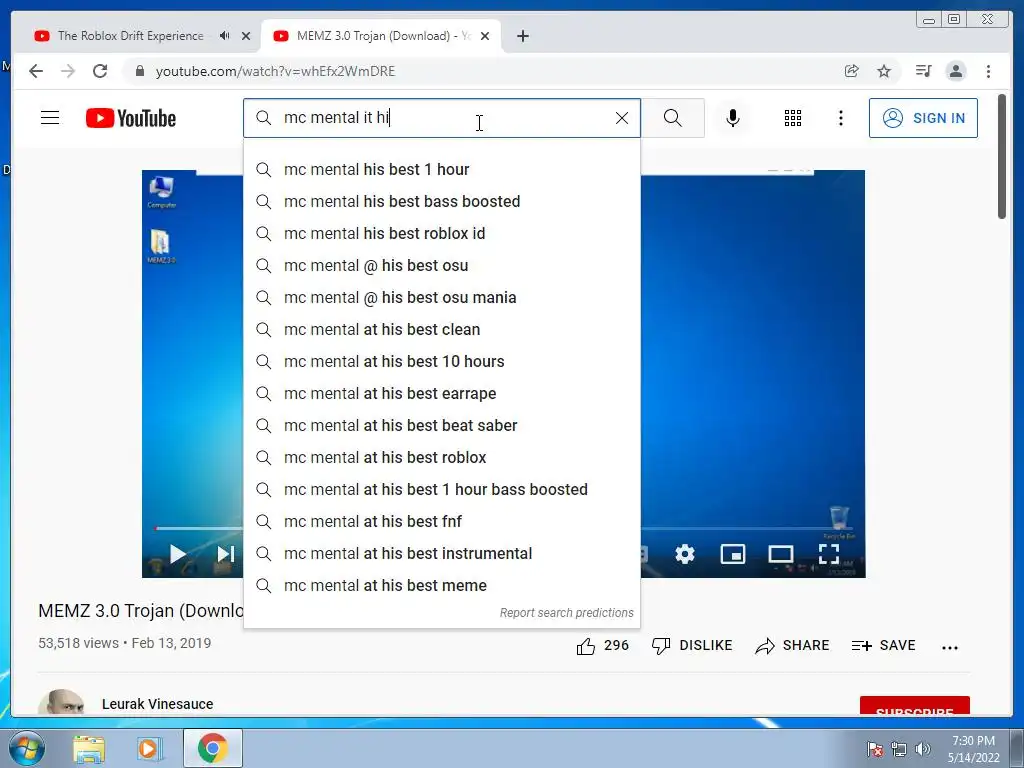
Task: Click the address bar URL
Action: coord(275,71)
